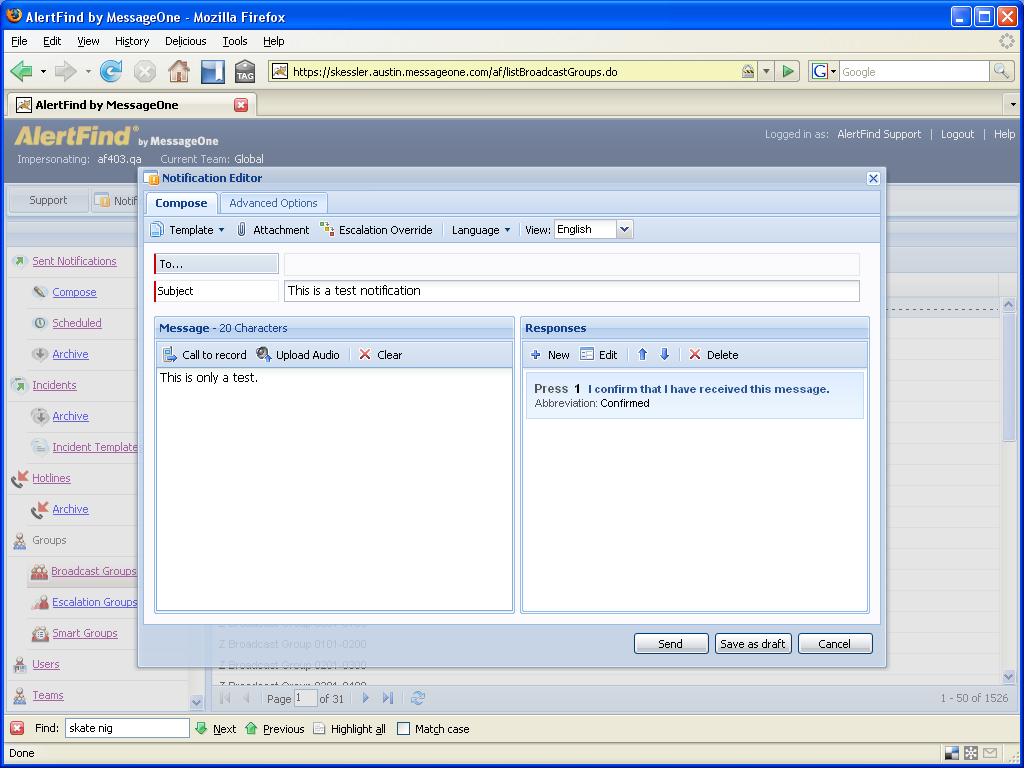Open the Tools menu
This screenshot has height=768, width=1024.
point(234,41)
